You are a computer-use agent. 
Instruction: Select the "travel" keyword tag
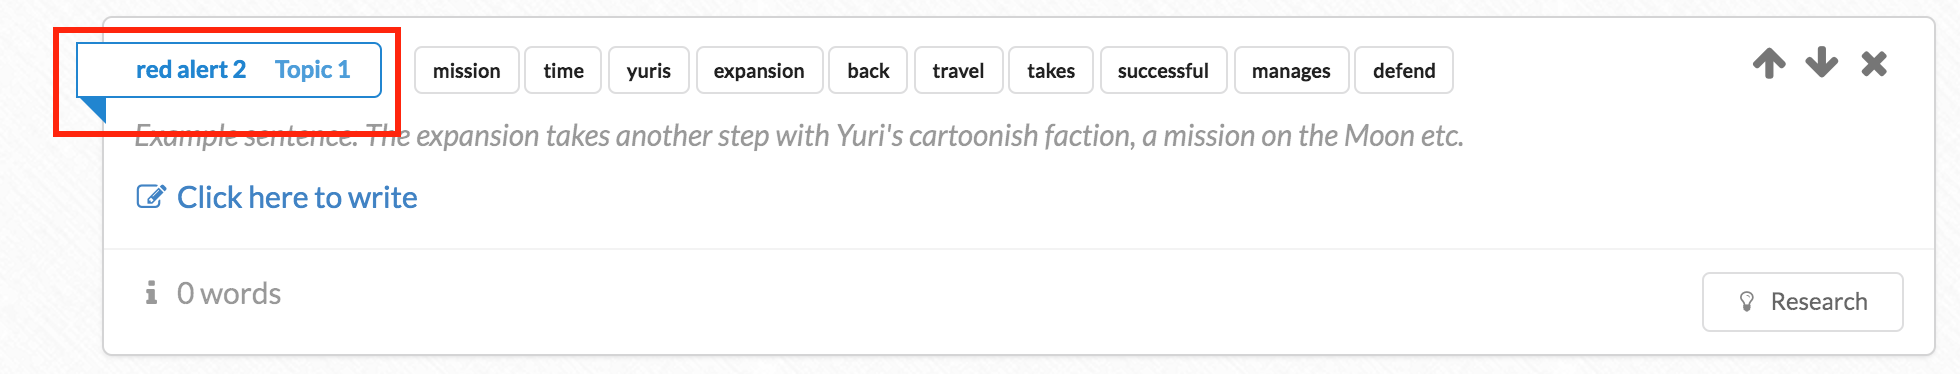point(958,70)
